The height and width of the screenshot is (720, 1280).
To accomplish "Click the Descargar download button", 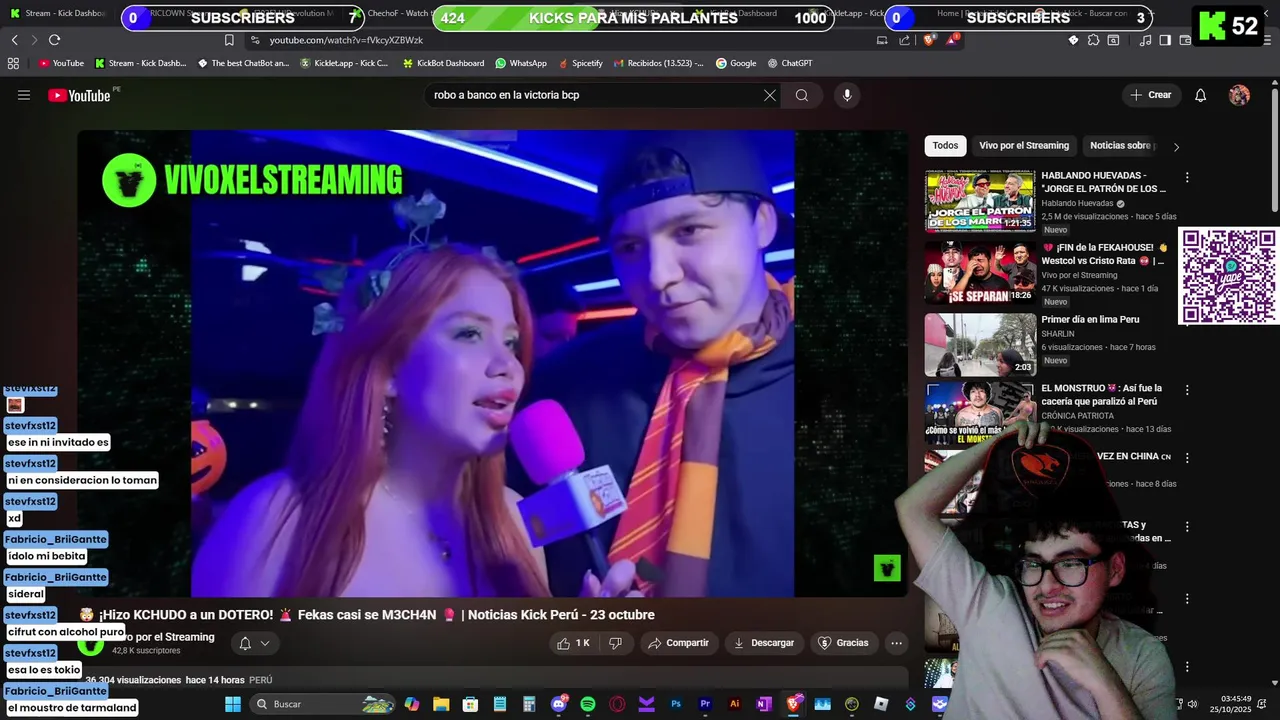I will click(x=764, y=643).
